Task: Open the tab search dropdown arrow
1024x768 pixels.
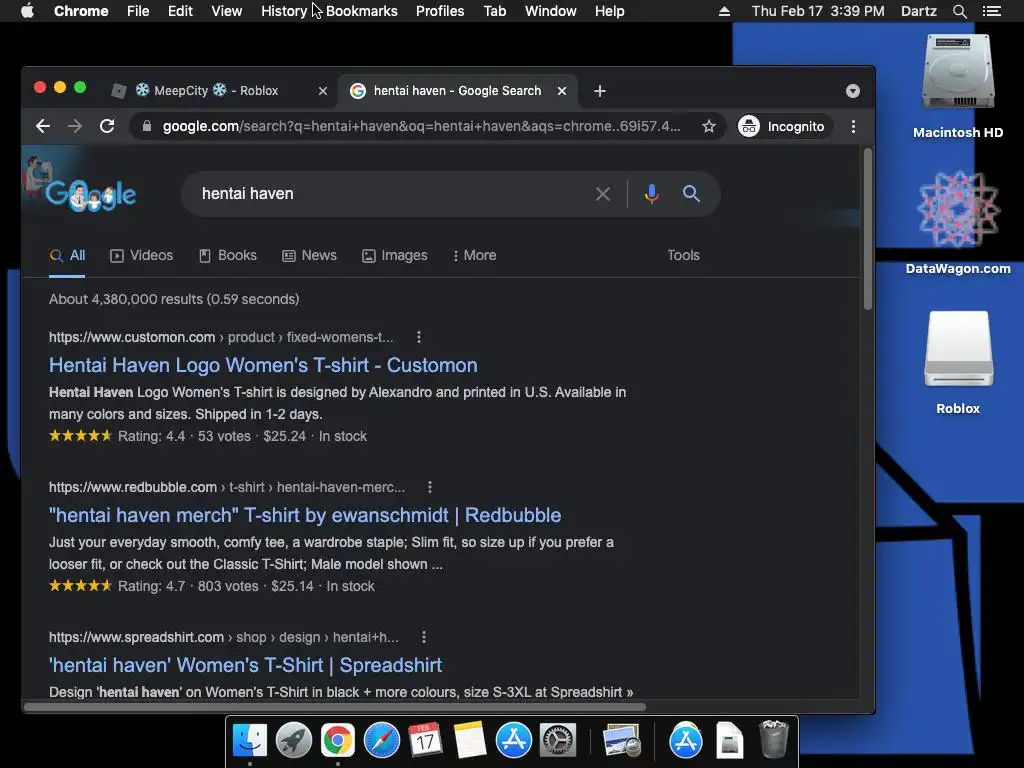Action: 852,91
